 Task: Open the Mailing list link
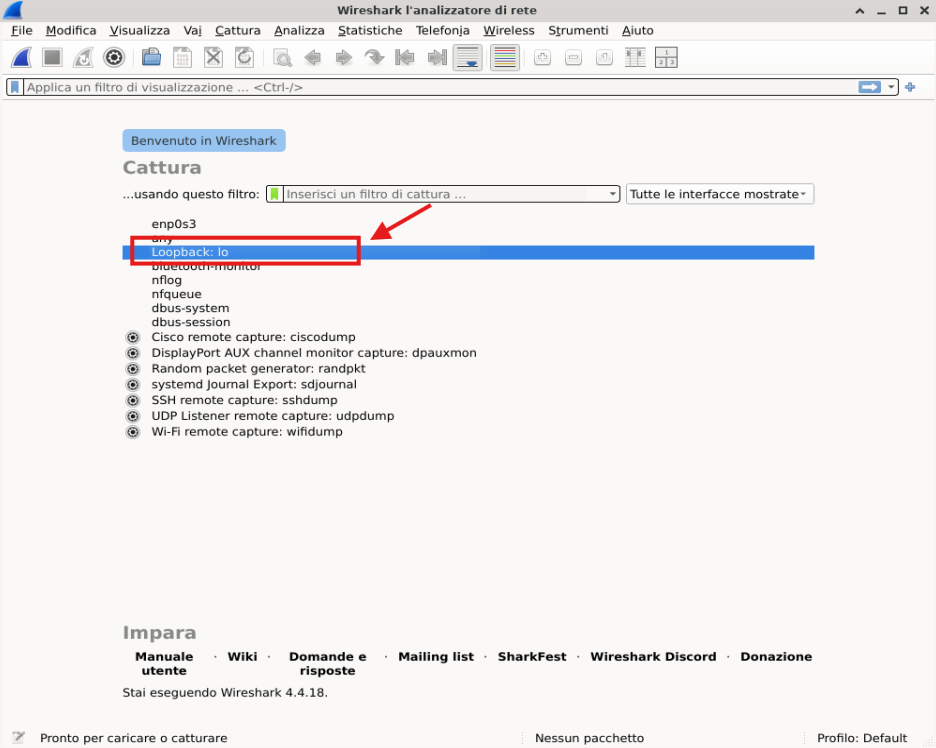click(436, 657)
